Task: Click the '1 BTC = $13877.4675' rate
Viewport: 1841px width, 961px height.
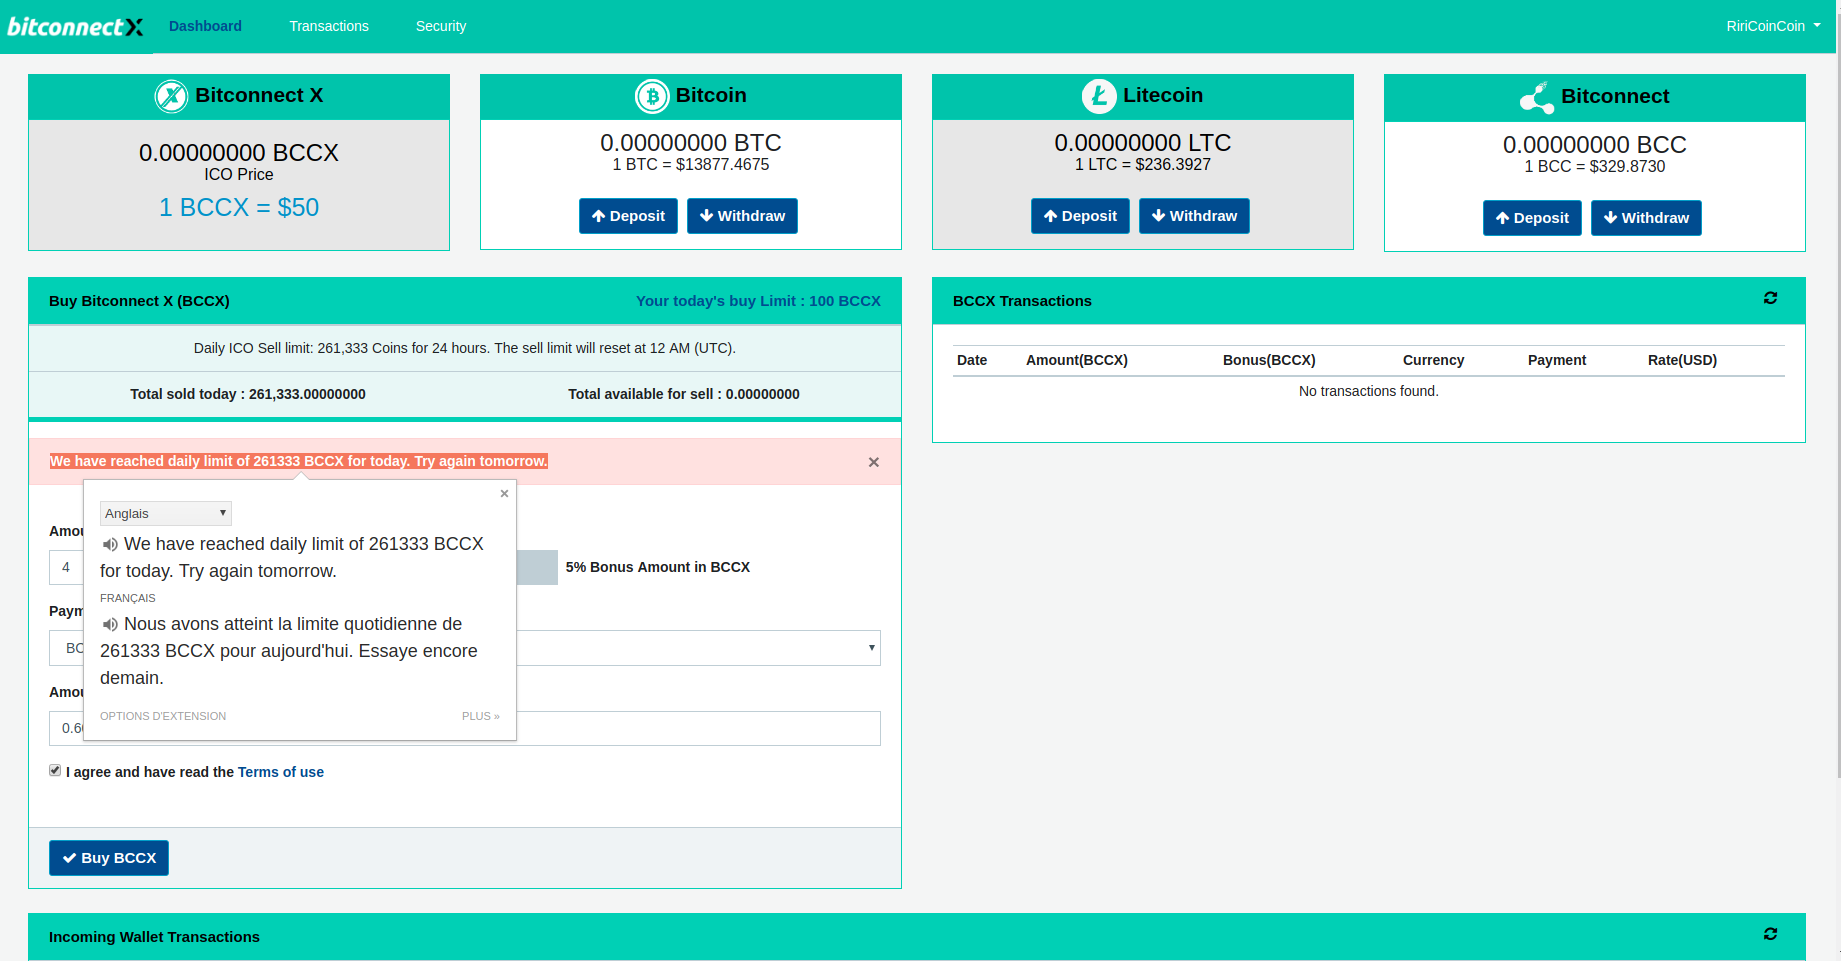Action: click(691, 165)
